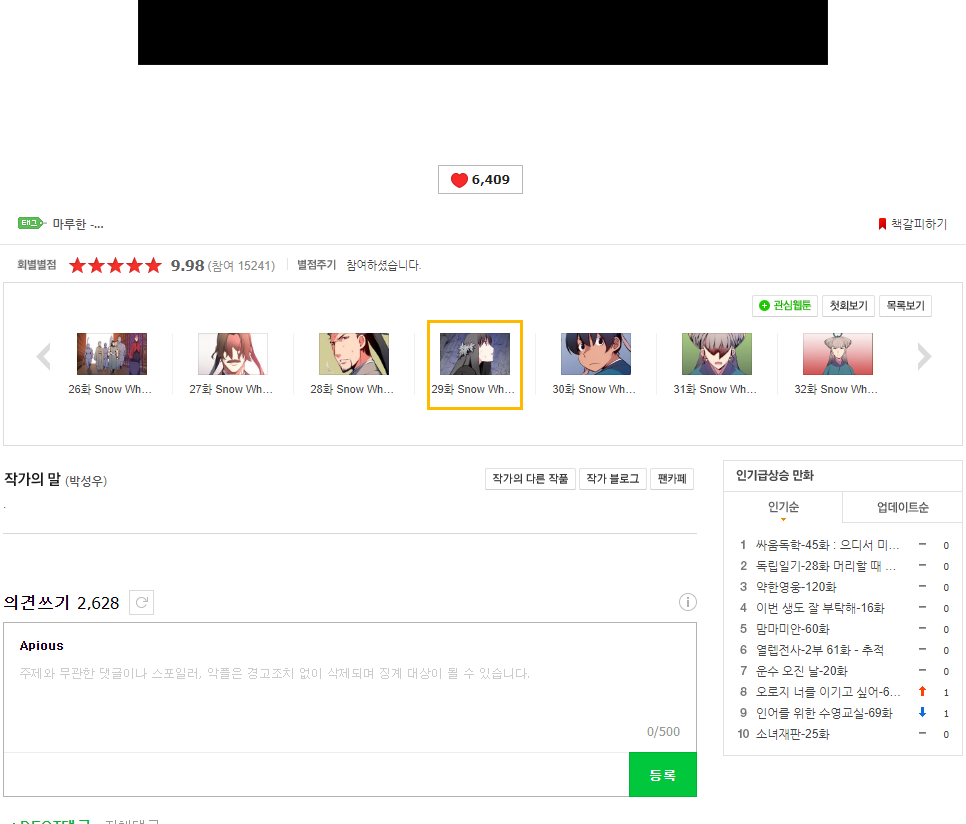966x824 pixels.
Task: Open ranked item 오로지 너를 이기고 싶어
Action: [828, 692]
